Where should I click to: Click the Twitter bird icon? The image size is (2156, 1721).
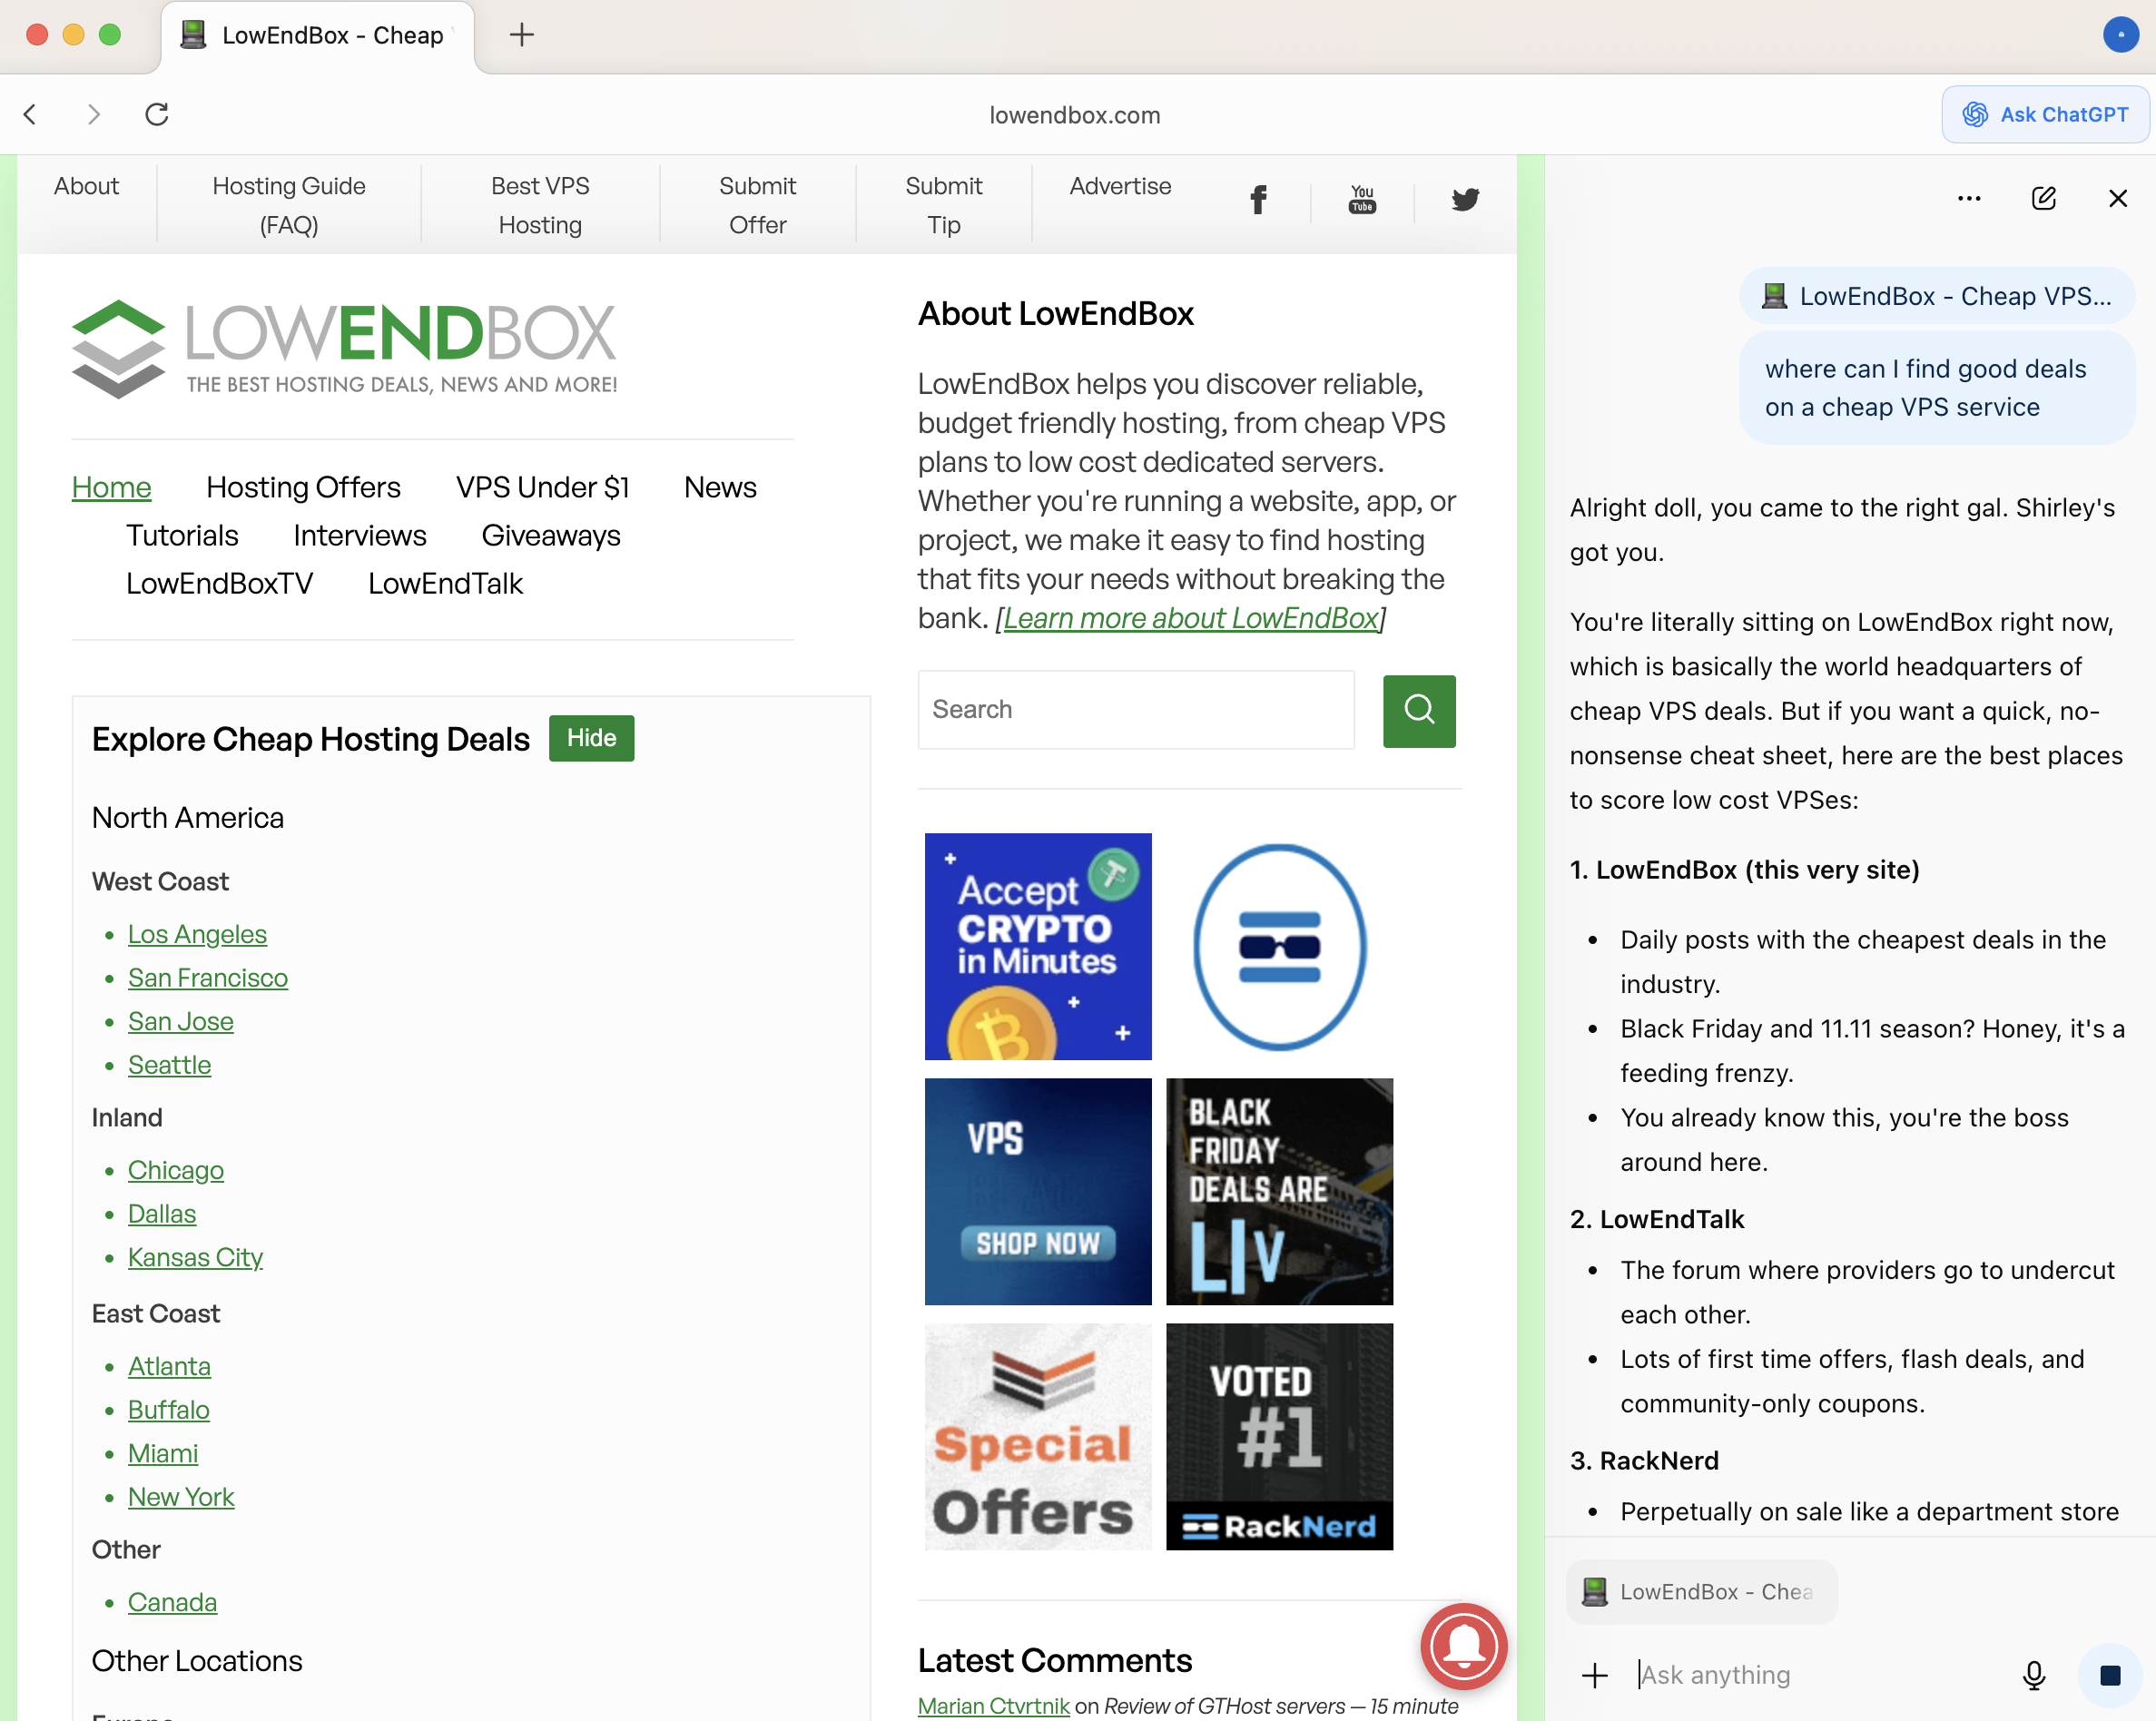[1465, 199]
